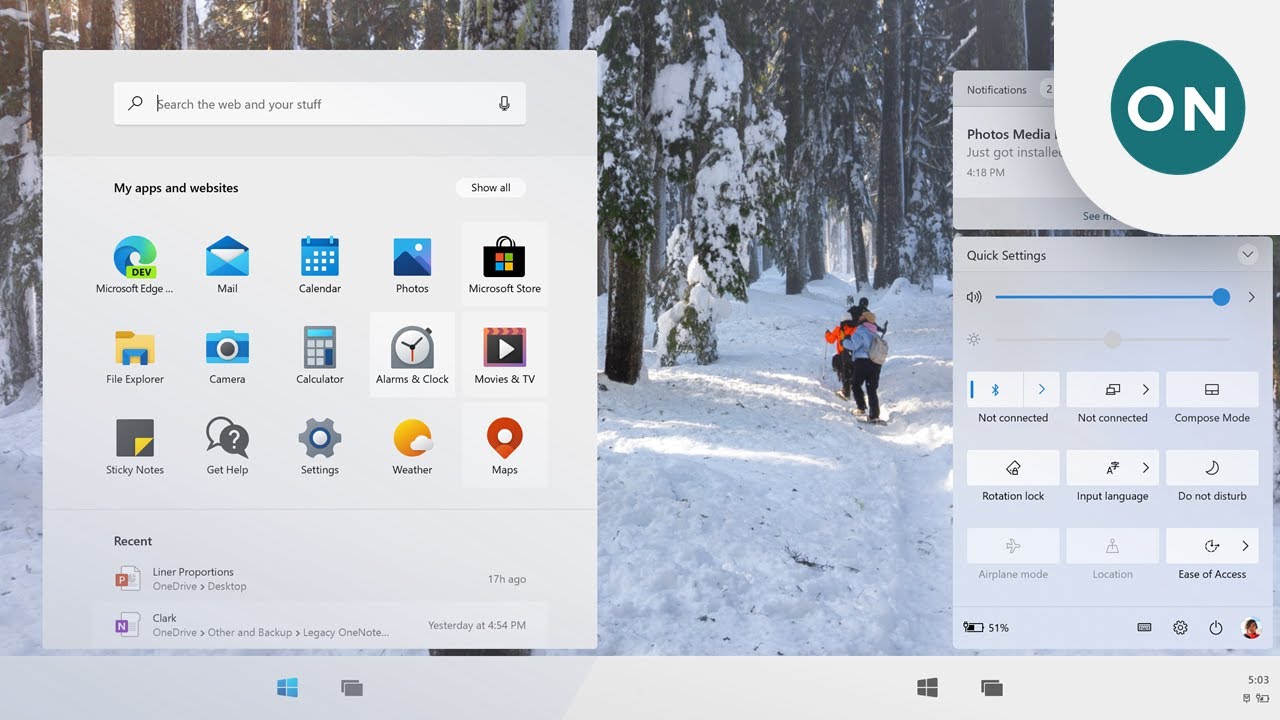
Task: Open Task View next to blue Start button
Action: coord(351,687)
